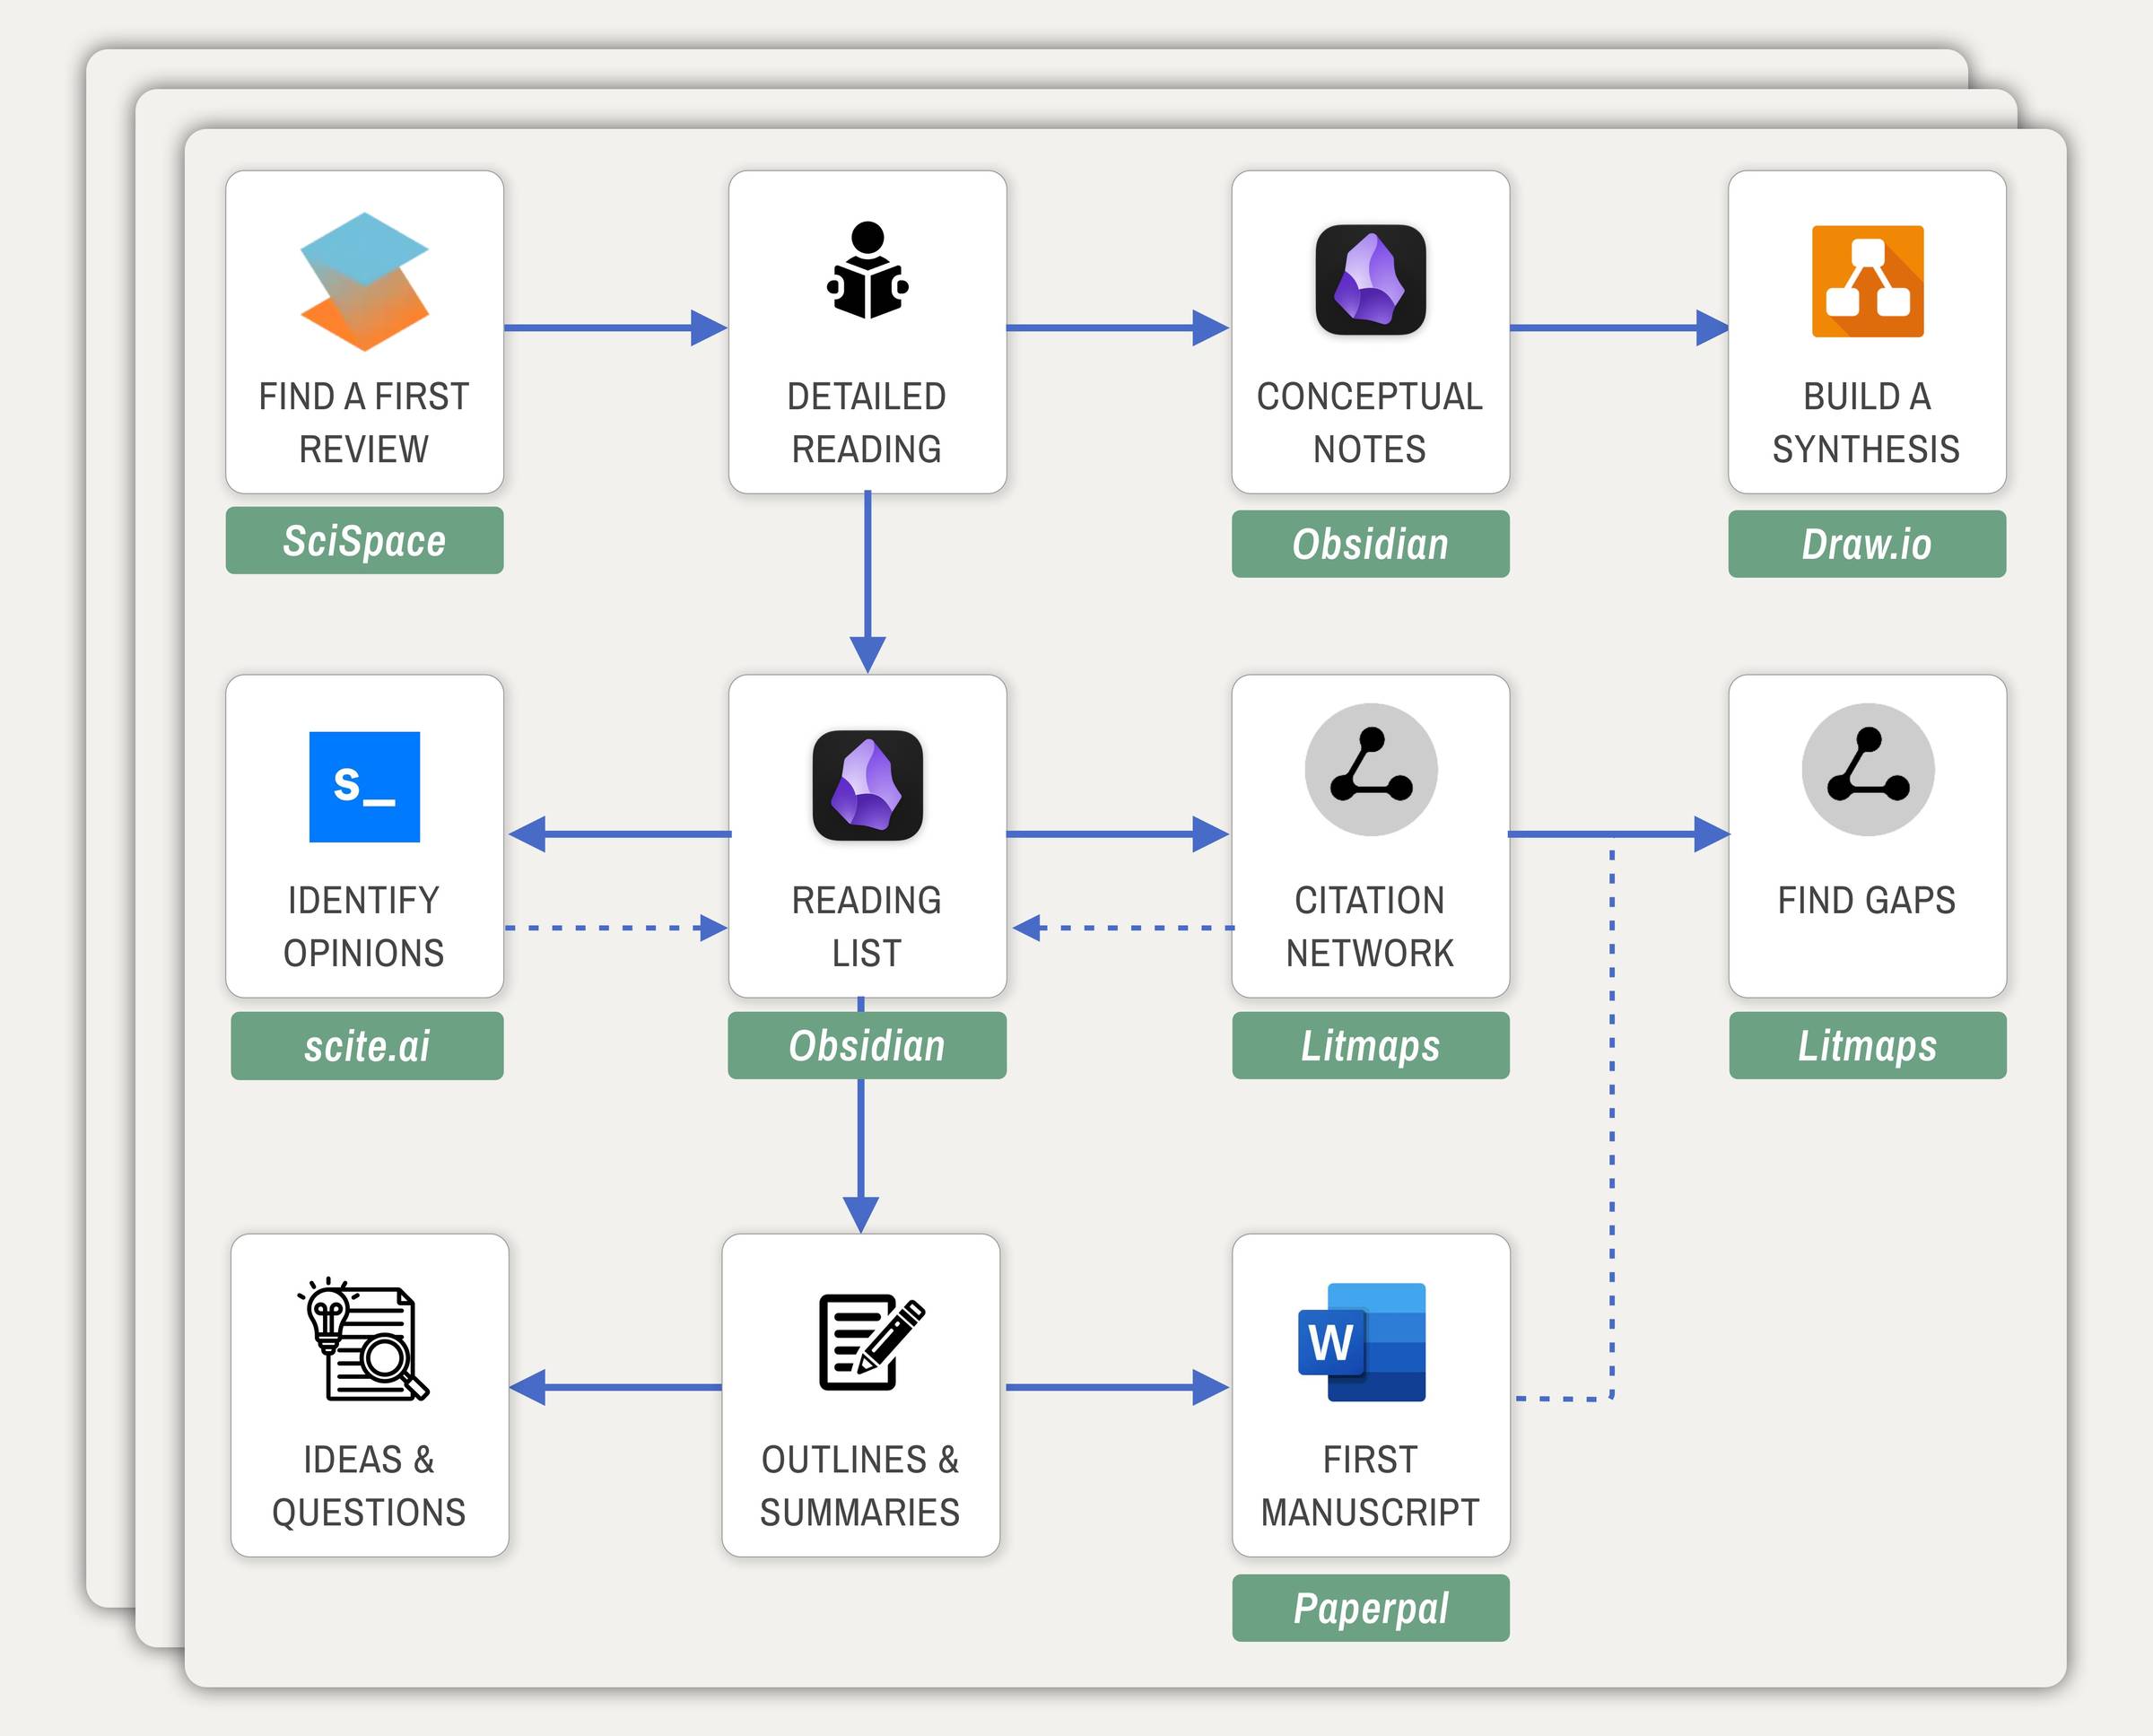Click the green Draw.io label
The width and height of the screenshot is (2153, 1736).
[1866, 544]
